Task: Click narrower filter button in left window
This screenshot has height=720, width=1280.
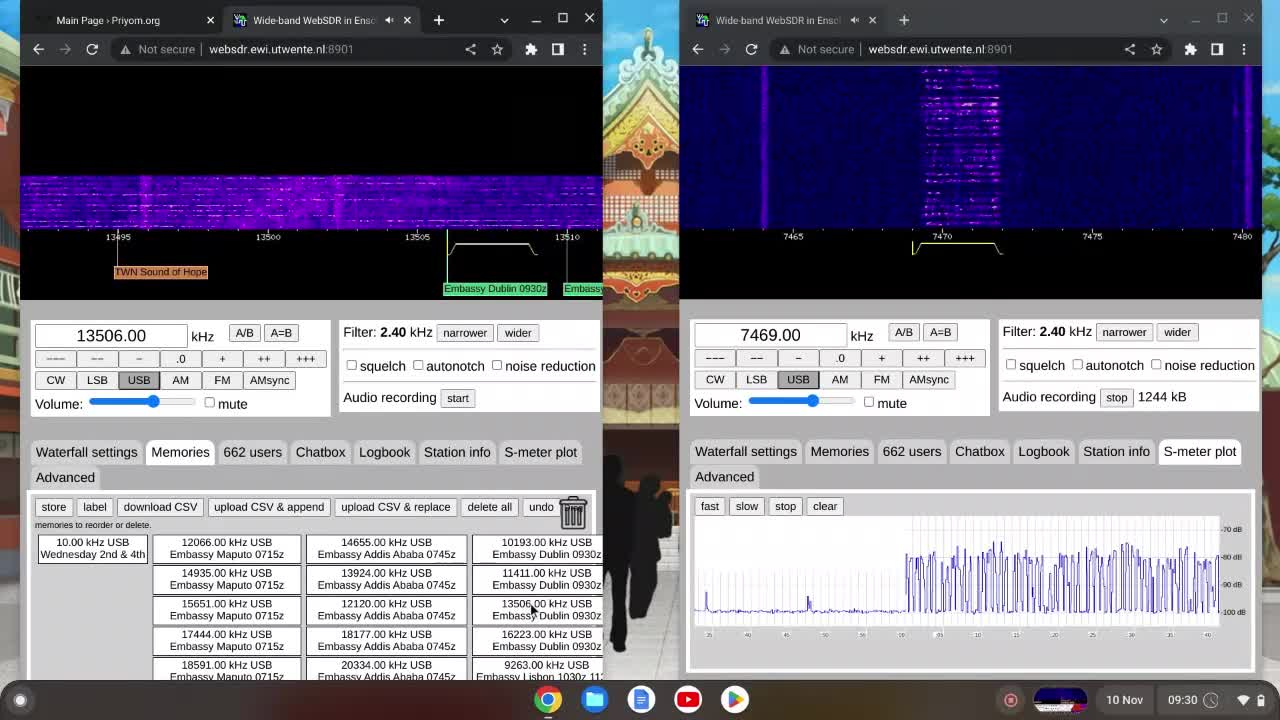Action: pos(465,333)
